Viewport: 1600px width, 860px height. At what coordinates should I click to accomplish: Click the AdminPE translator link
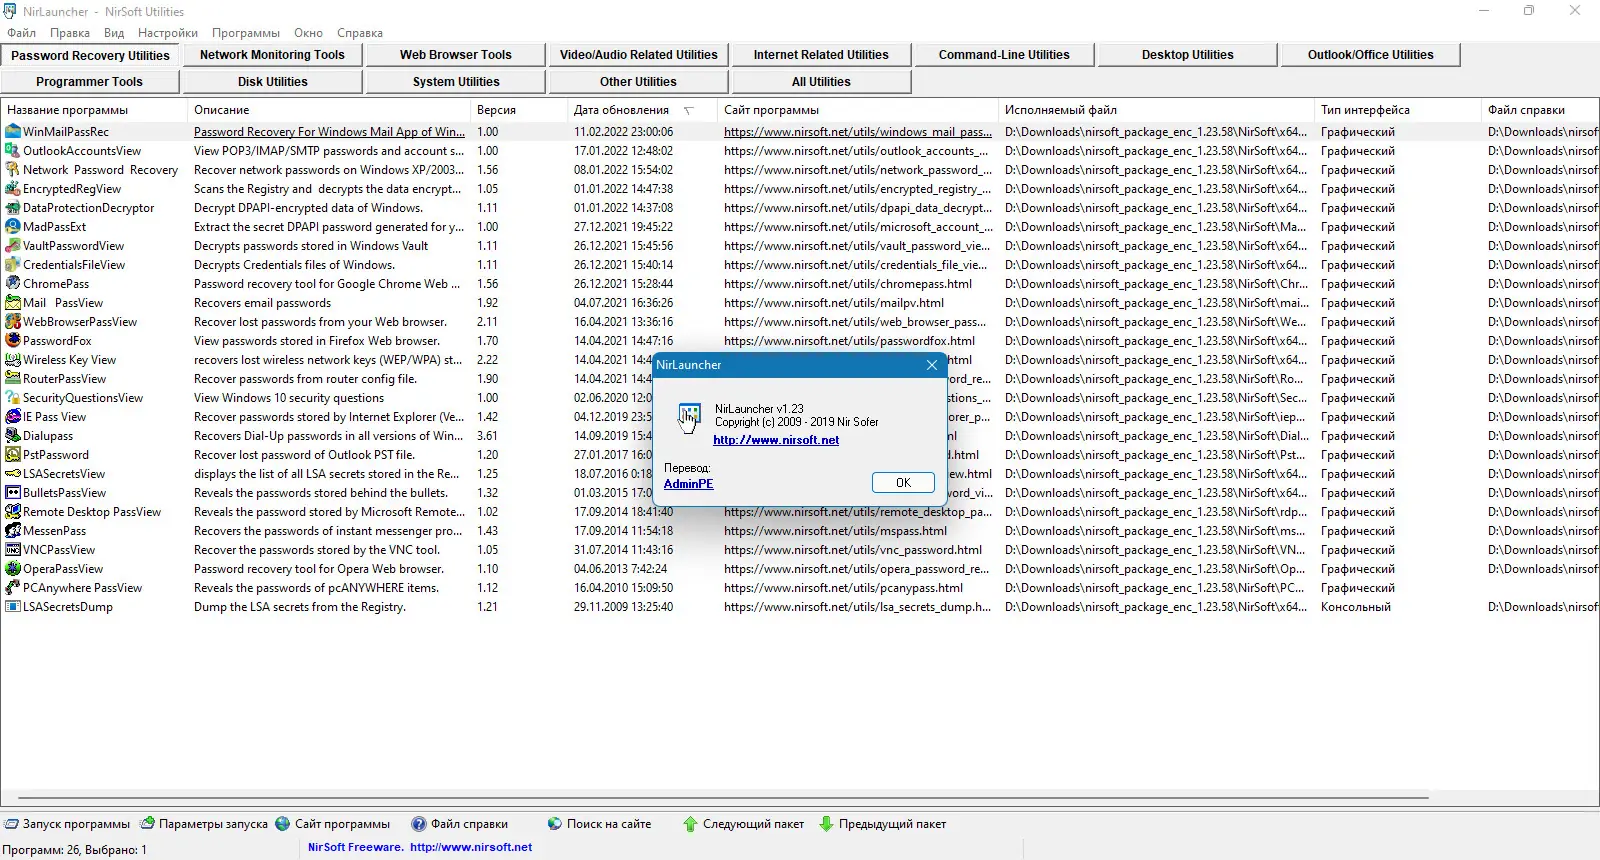689,484
